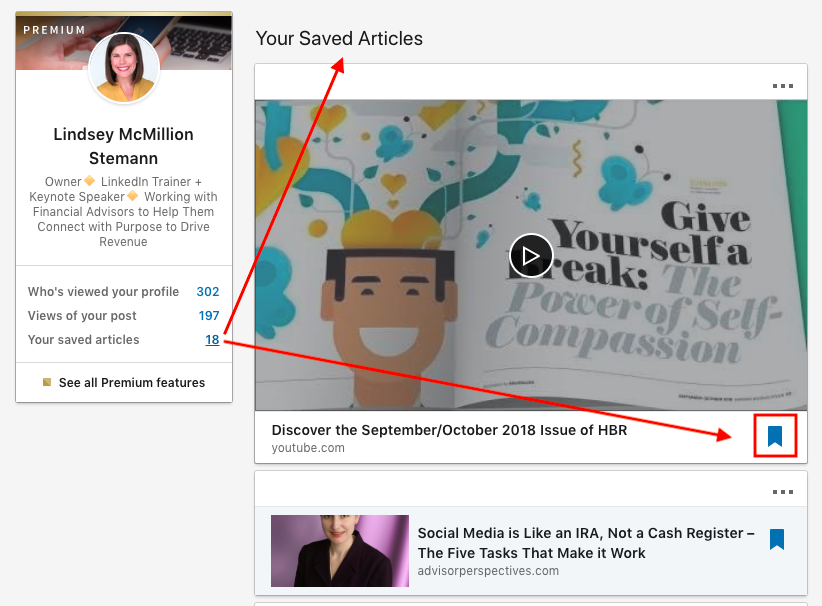The height and width of the screenshot is (606, 822).
Task: Open Lindsey McMillion Stemann profile name
Action: 123,146
